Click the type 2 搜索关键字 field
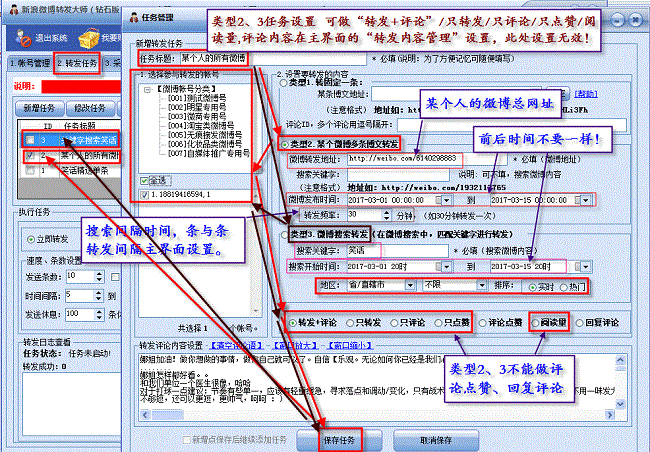The height and width of the screenshot is (452, 650). point(398,175)
